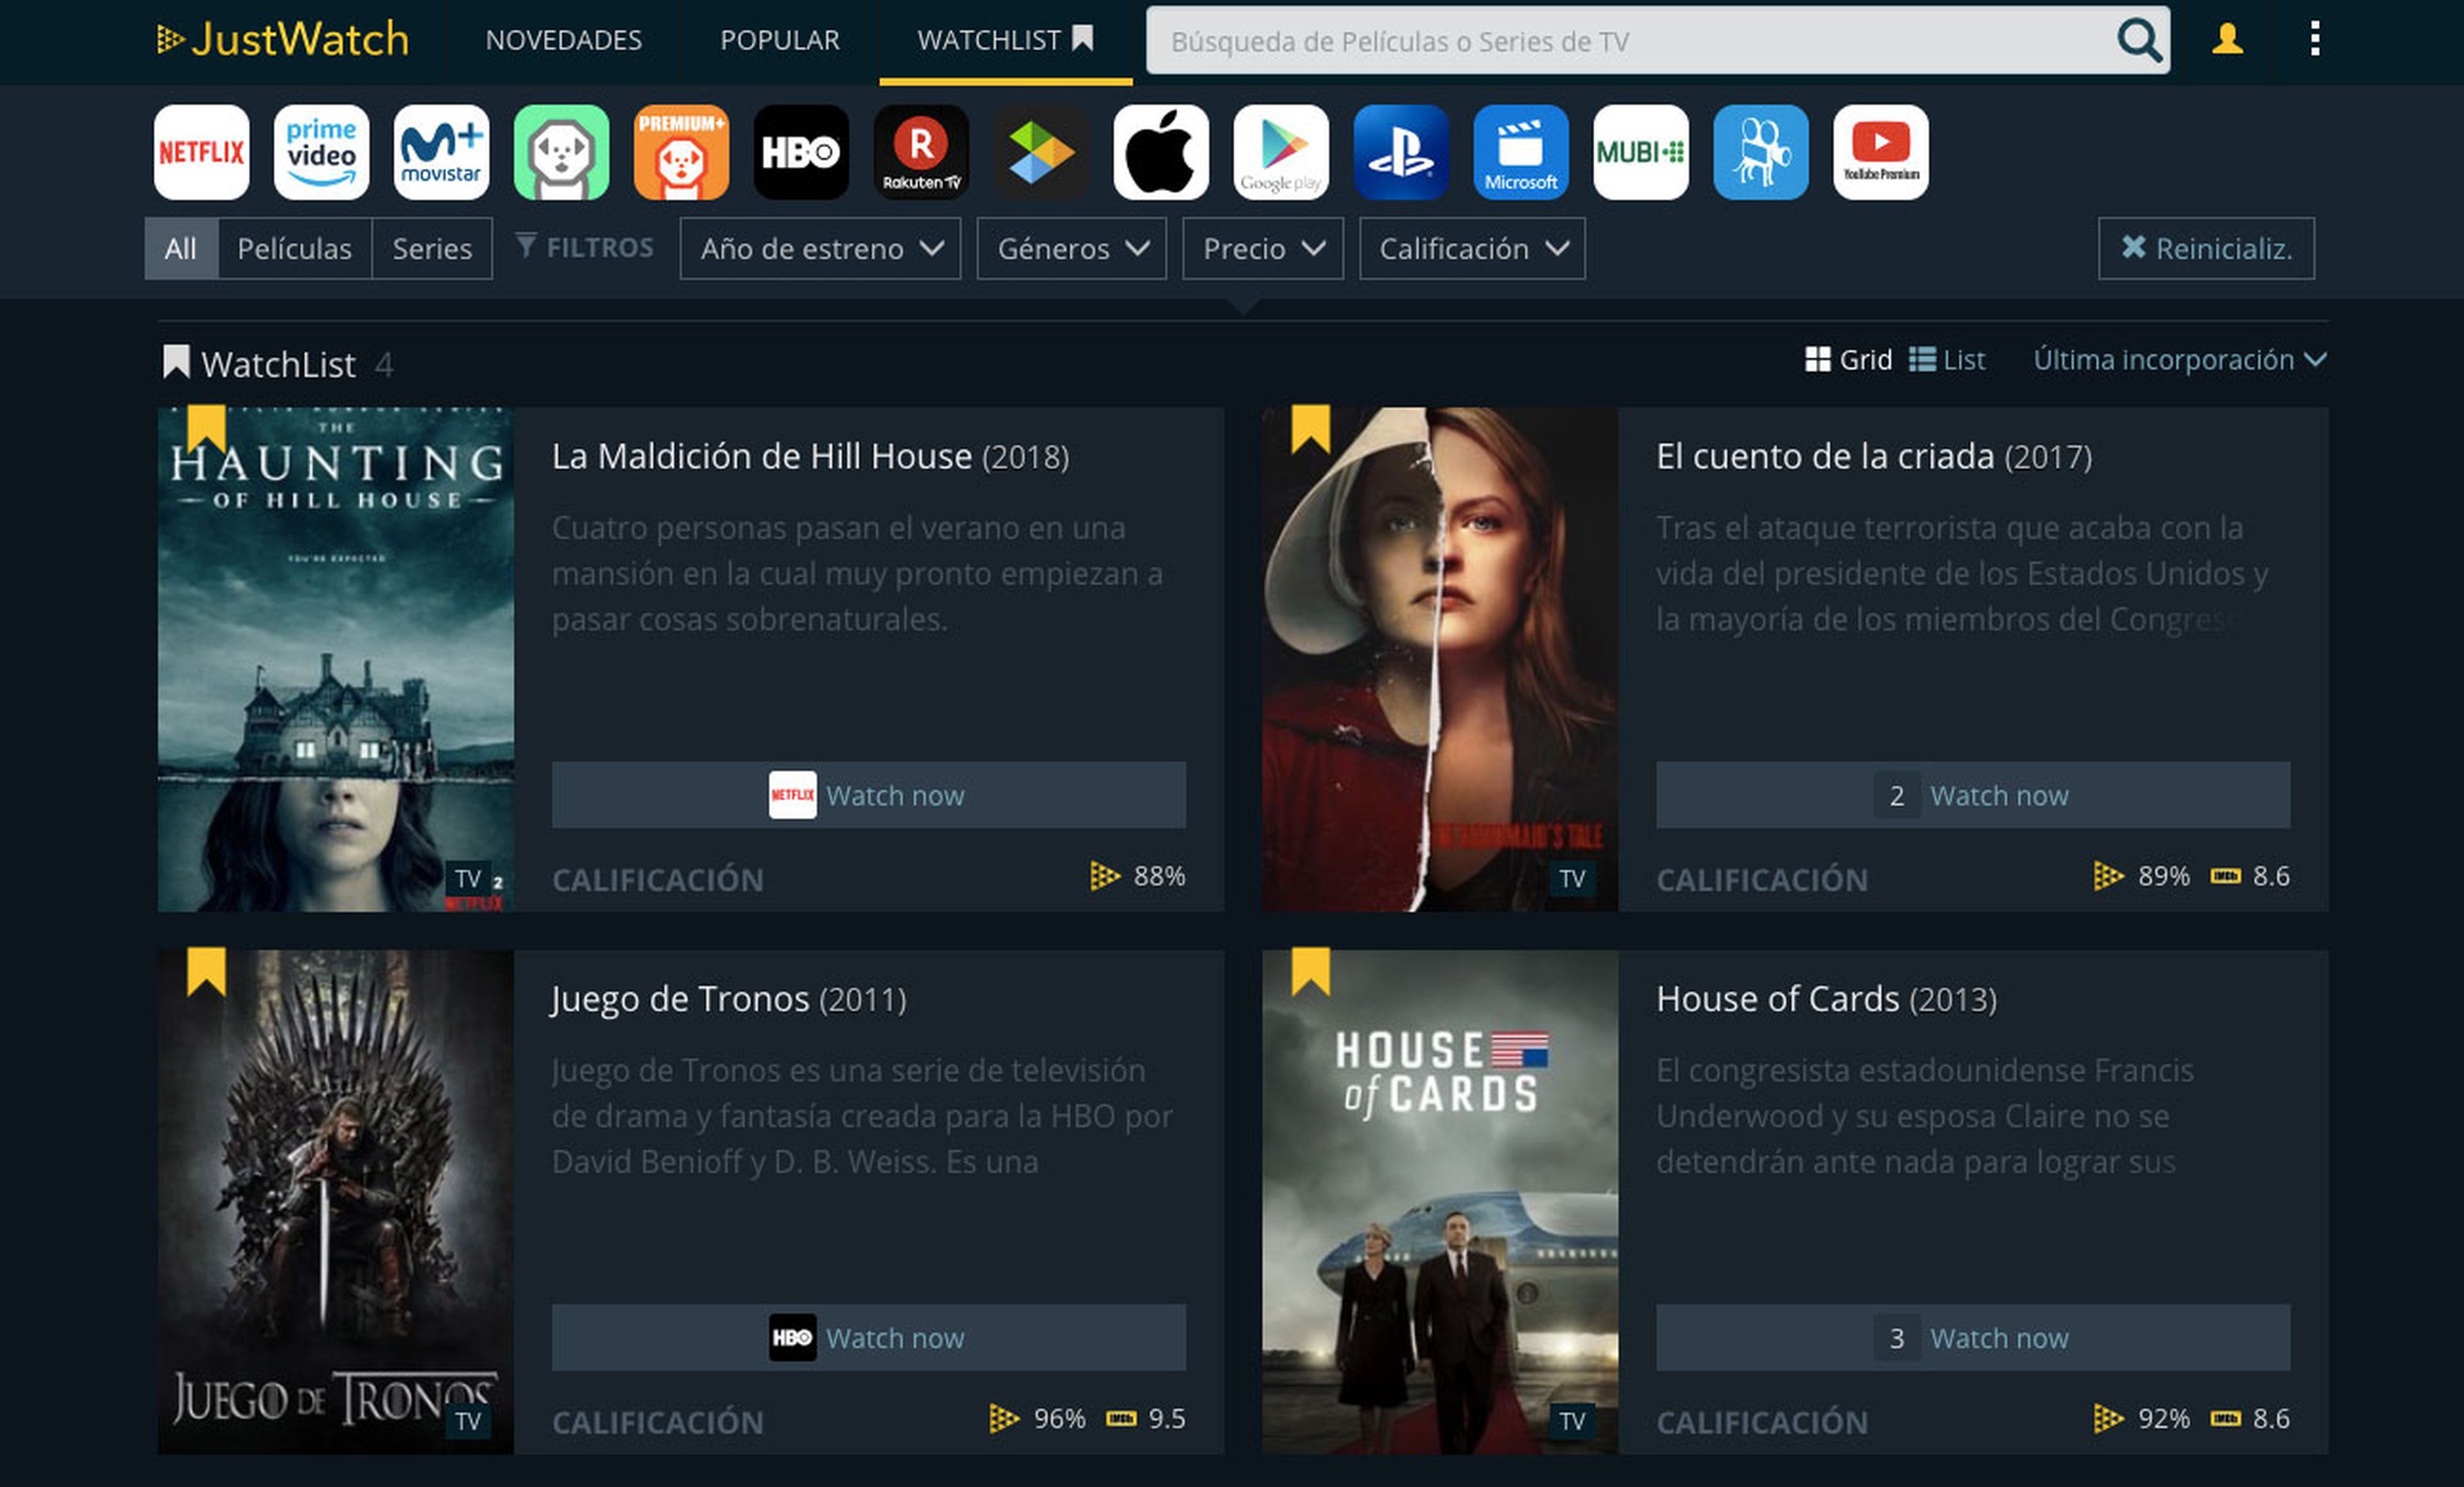The width and height of the screenshot is (2464, 1487).
Task: Open the Haunting of Hill House poster
Action: (335, 660)
